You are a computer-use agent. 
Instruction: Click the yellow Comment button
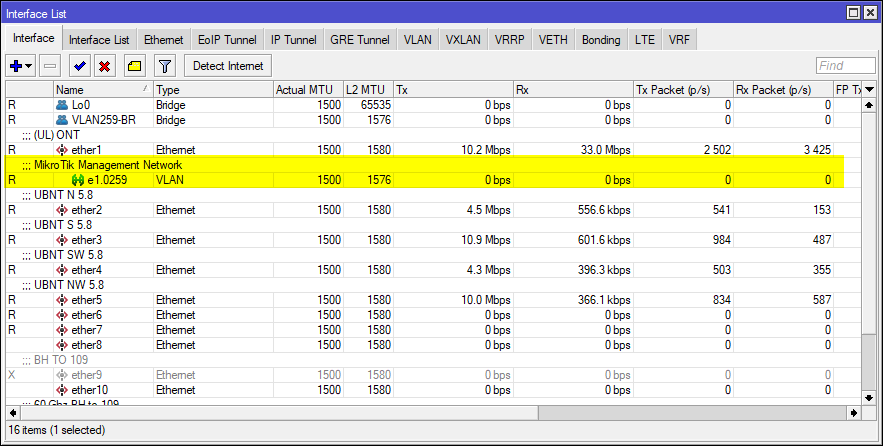pyautogui.click(x=134, y=66)
